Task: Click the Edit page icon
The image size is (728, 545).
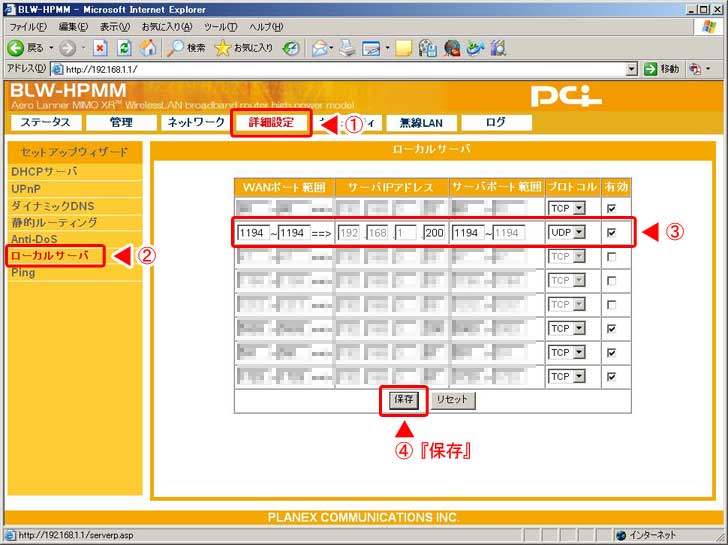Action: [371, 48]
